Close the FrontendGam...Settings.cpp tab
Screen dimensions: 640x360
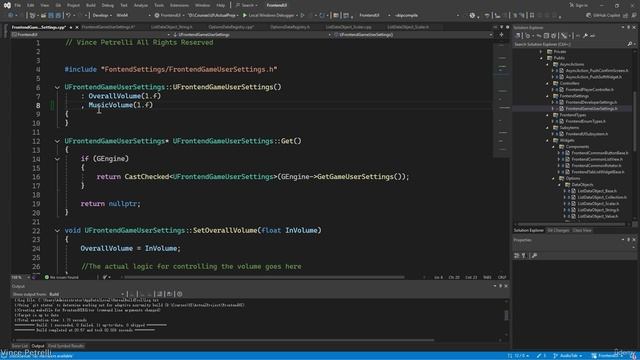tap(77, 27)
